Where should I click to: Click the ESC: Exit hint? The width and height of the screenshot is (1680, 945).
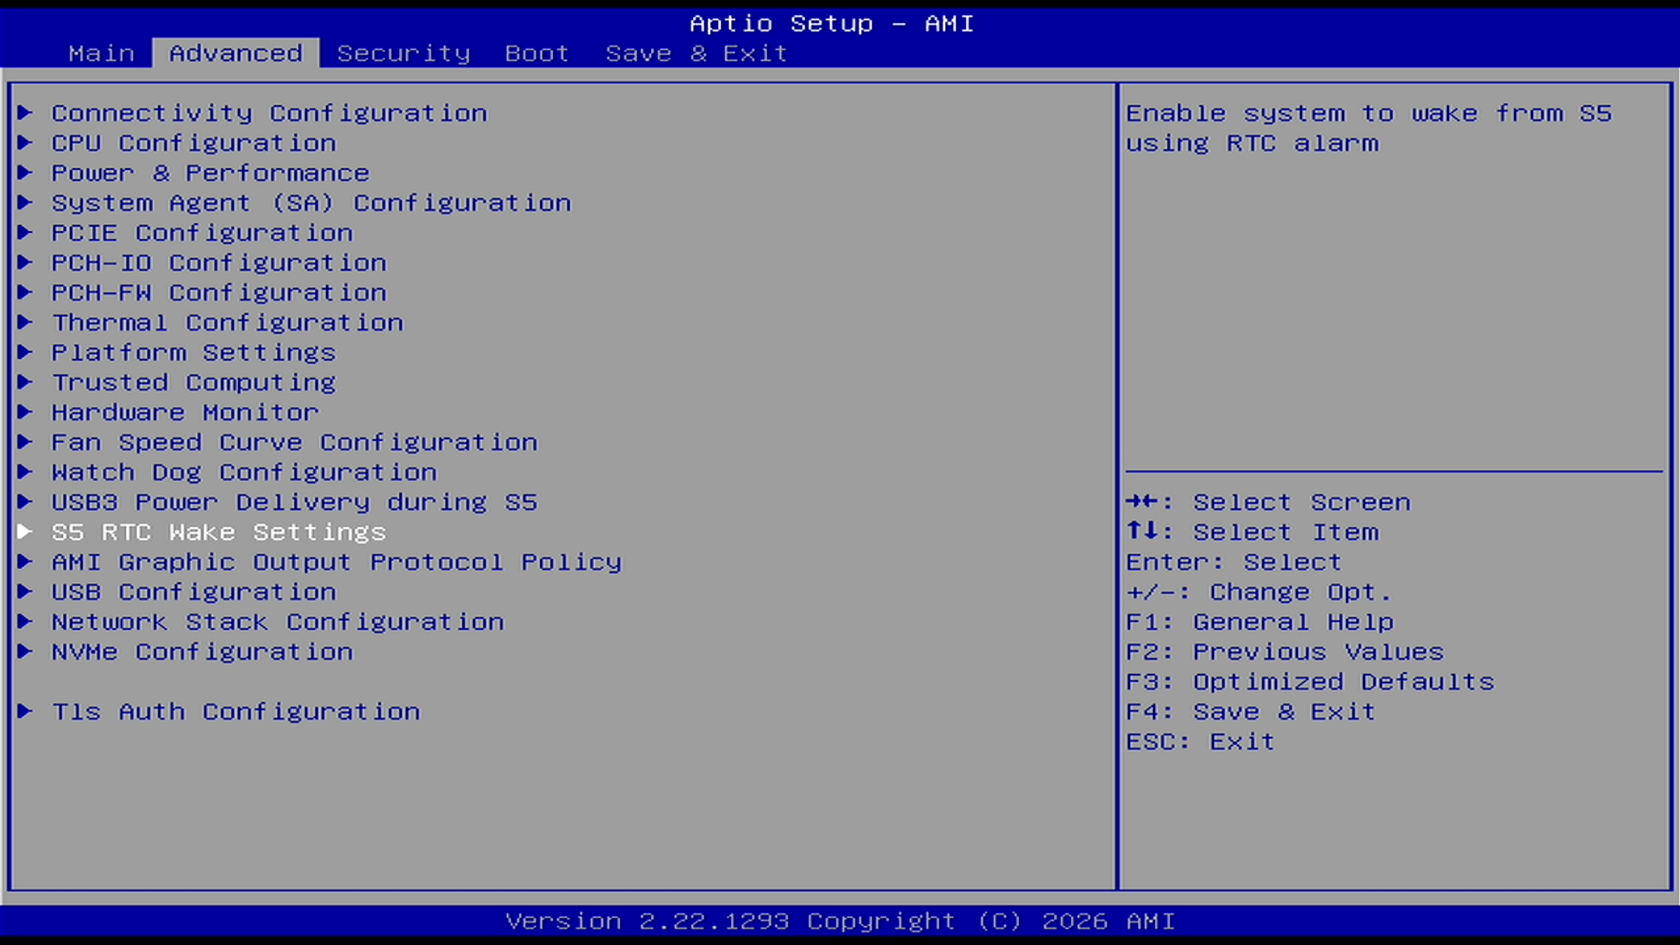1200,742
